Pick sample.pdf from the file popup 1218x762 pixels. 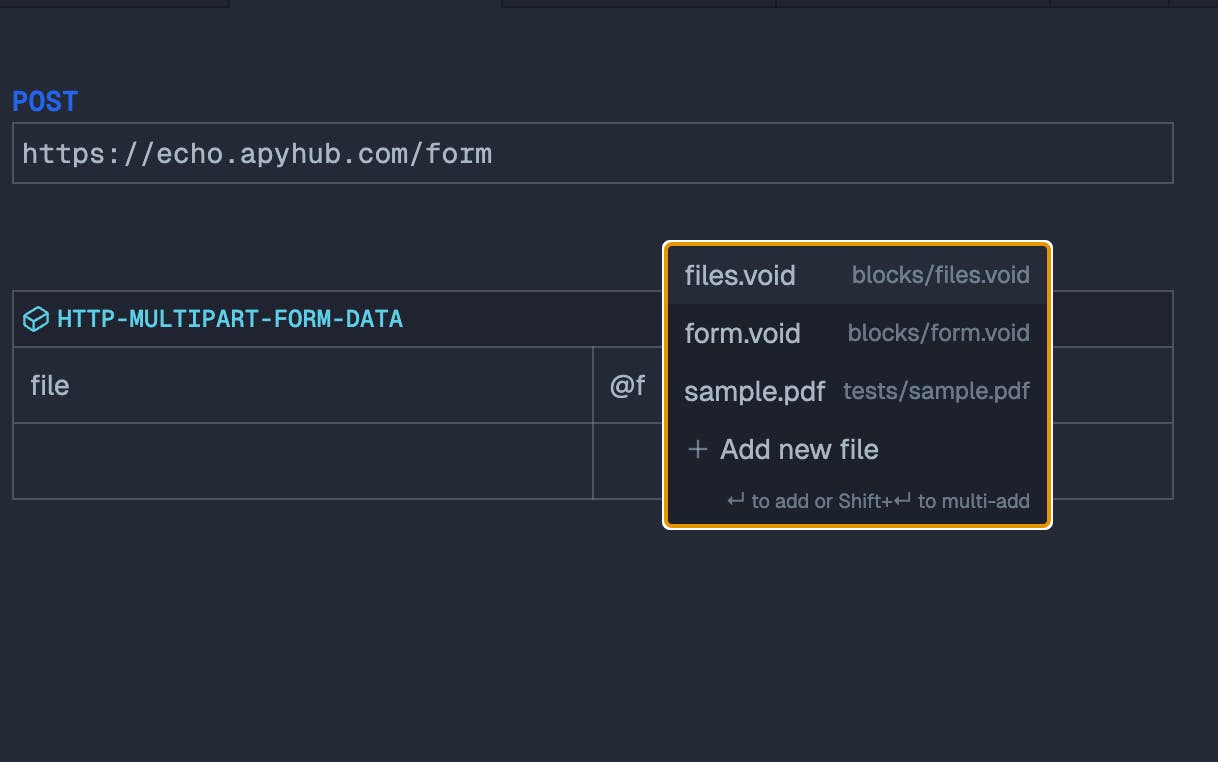click(x=754, y=391)
